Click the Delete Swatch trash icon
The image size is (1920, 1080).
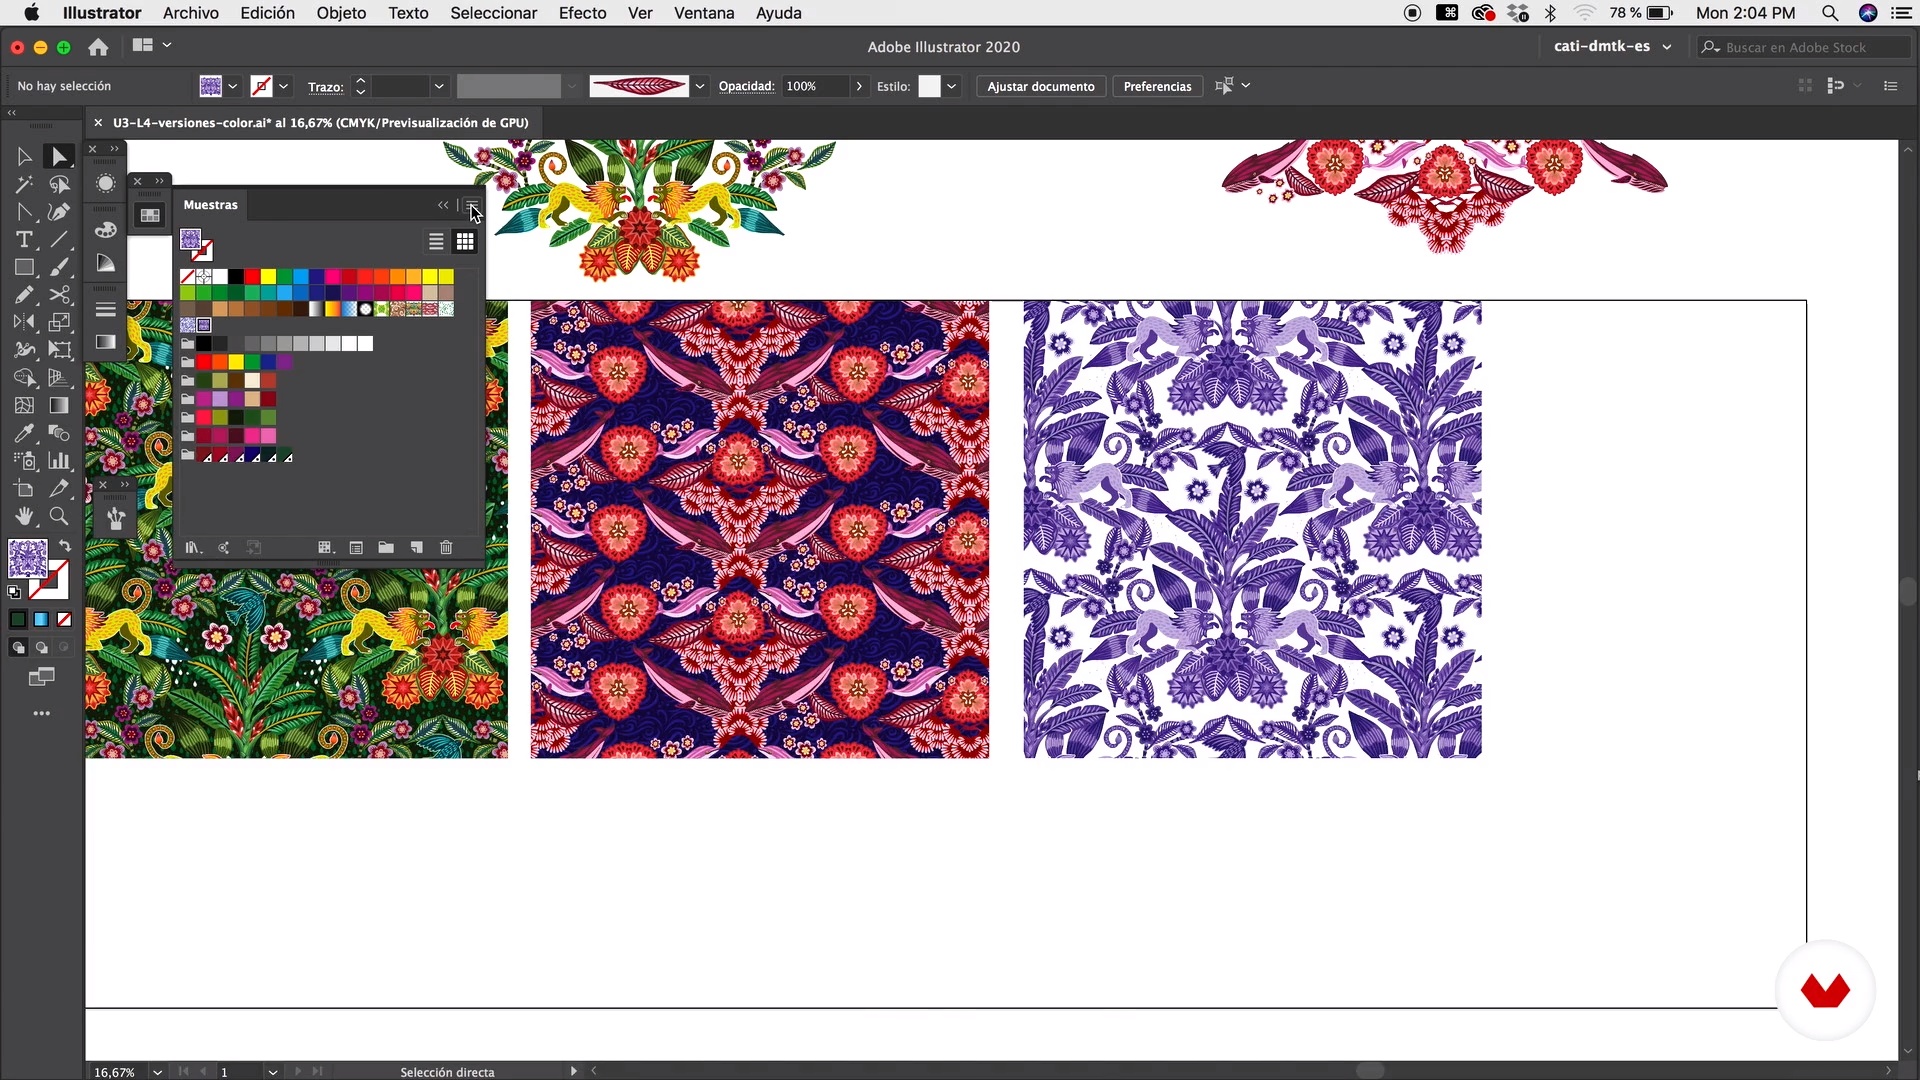click(x=446, y=548)
